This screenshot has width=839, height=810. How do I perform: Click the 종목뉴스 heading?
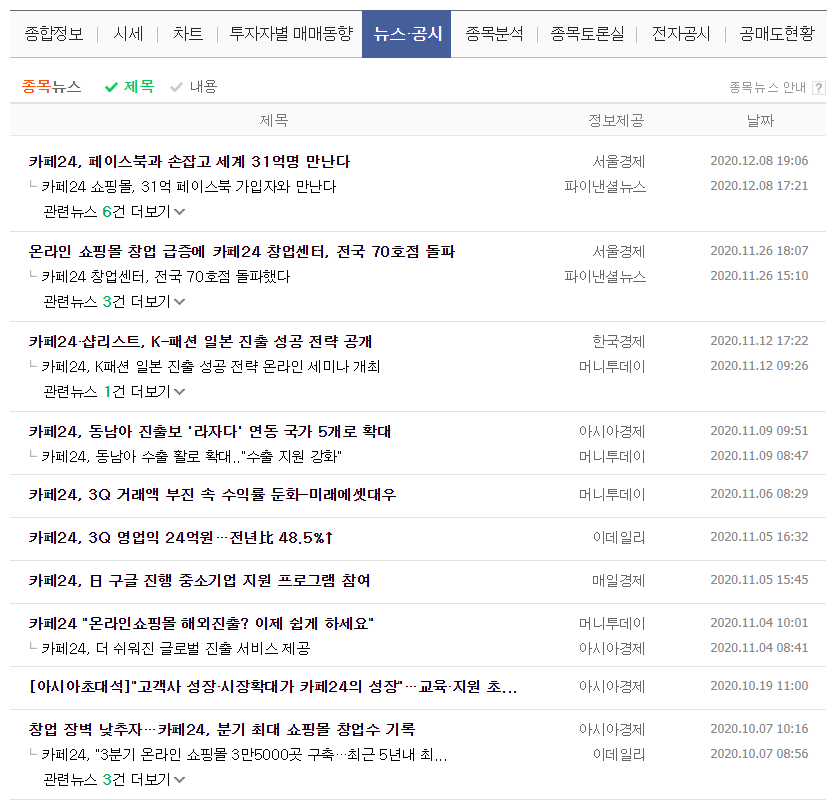tap(51, 87)
